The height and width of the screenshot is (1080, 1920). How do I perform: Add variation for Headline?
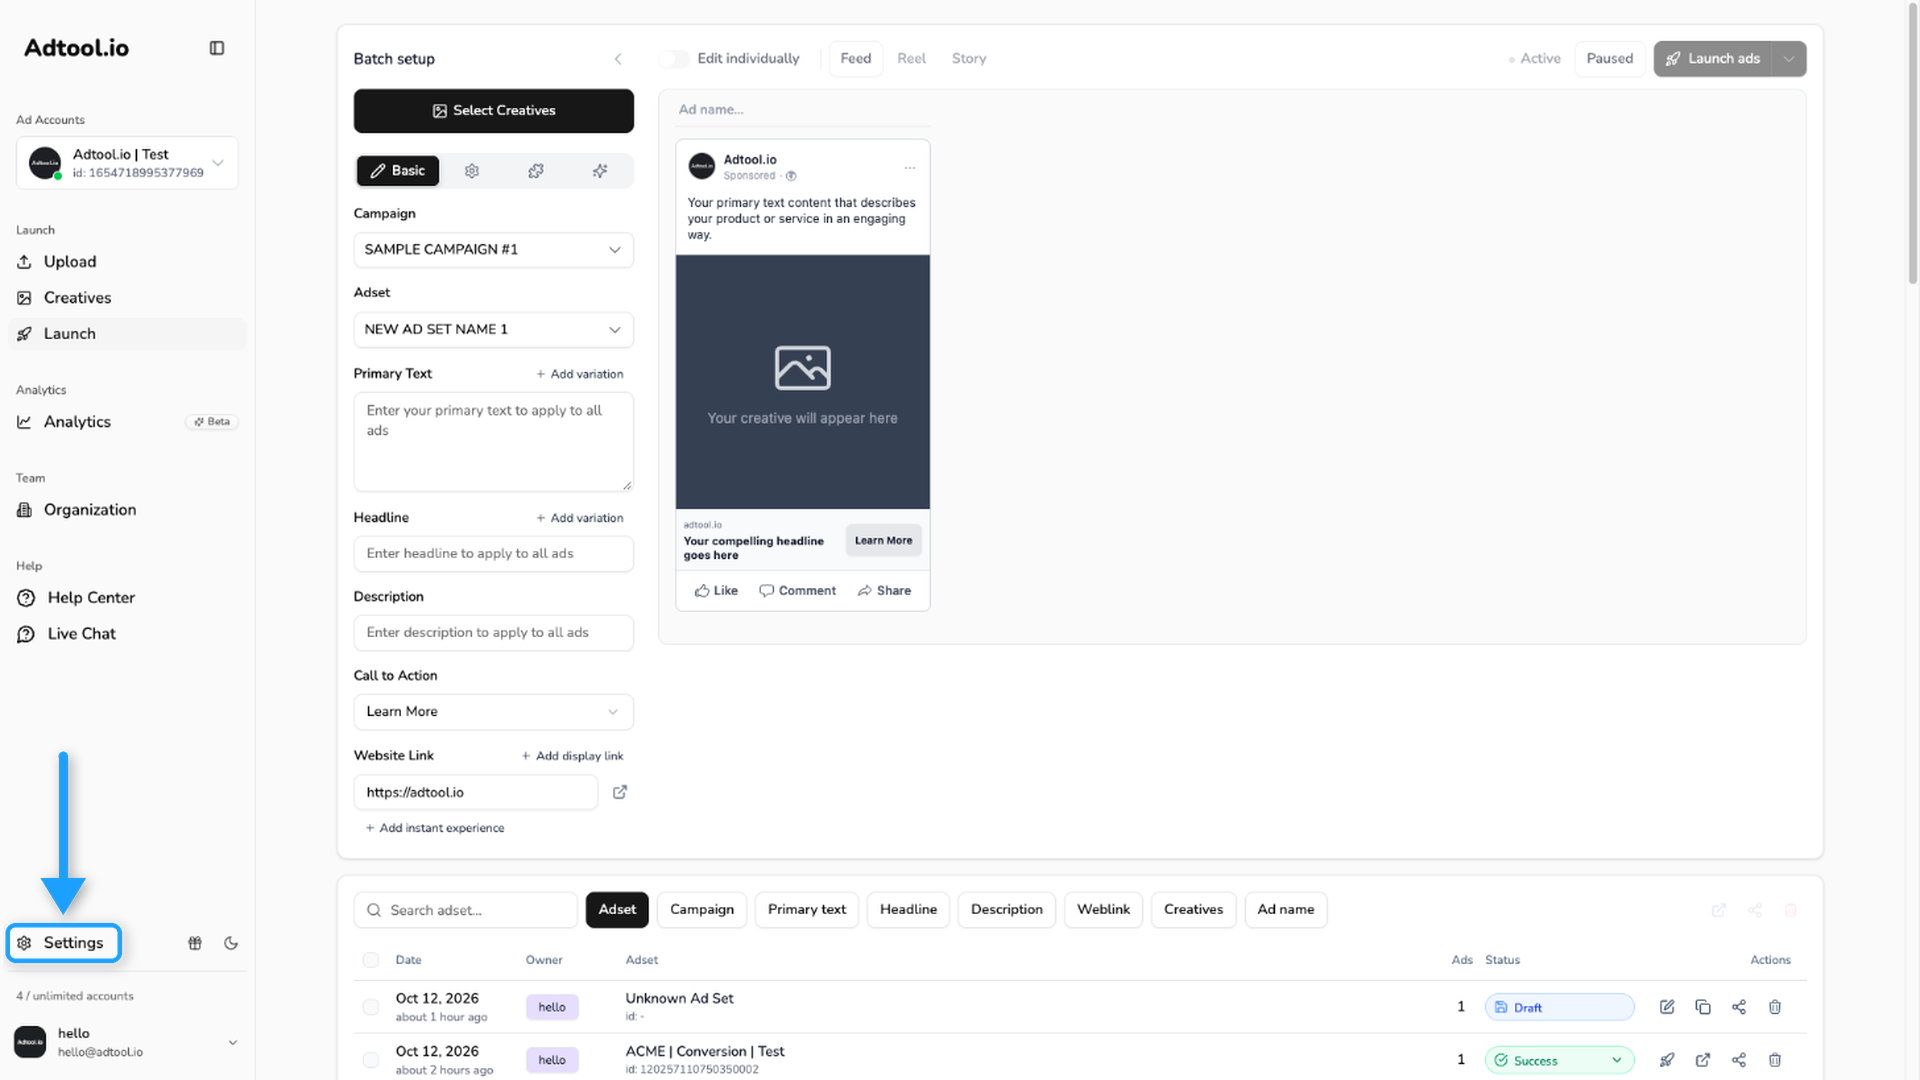tap(579, 518)
